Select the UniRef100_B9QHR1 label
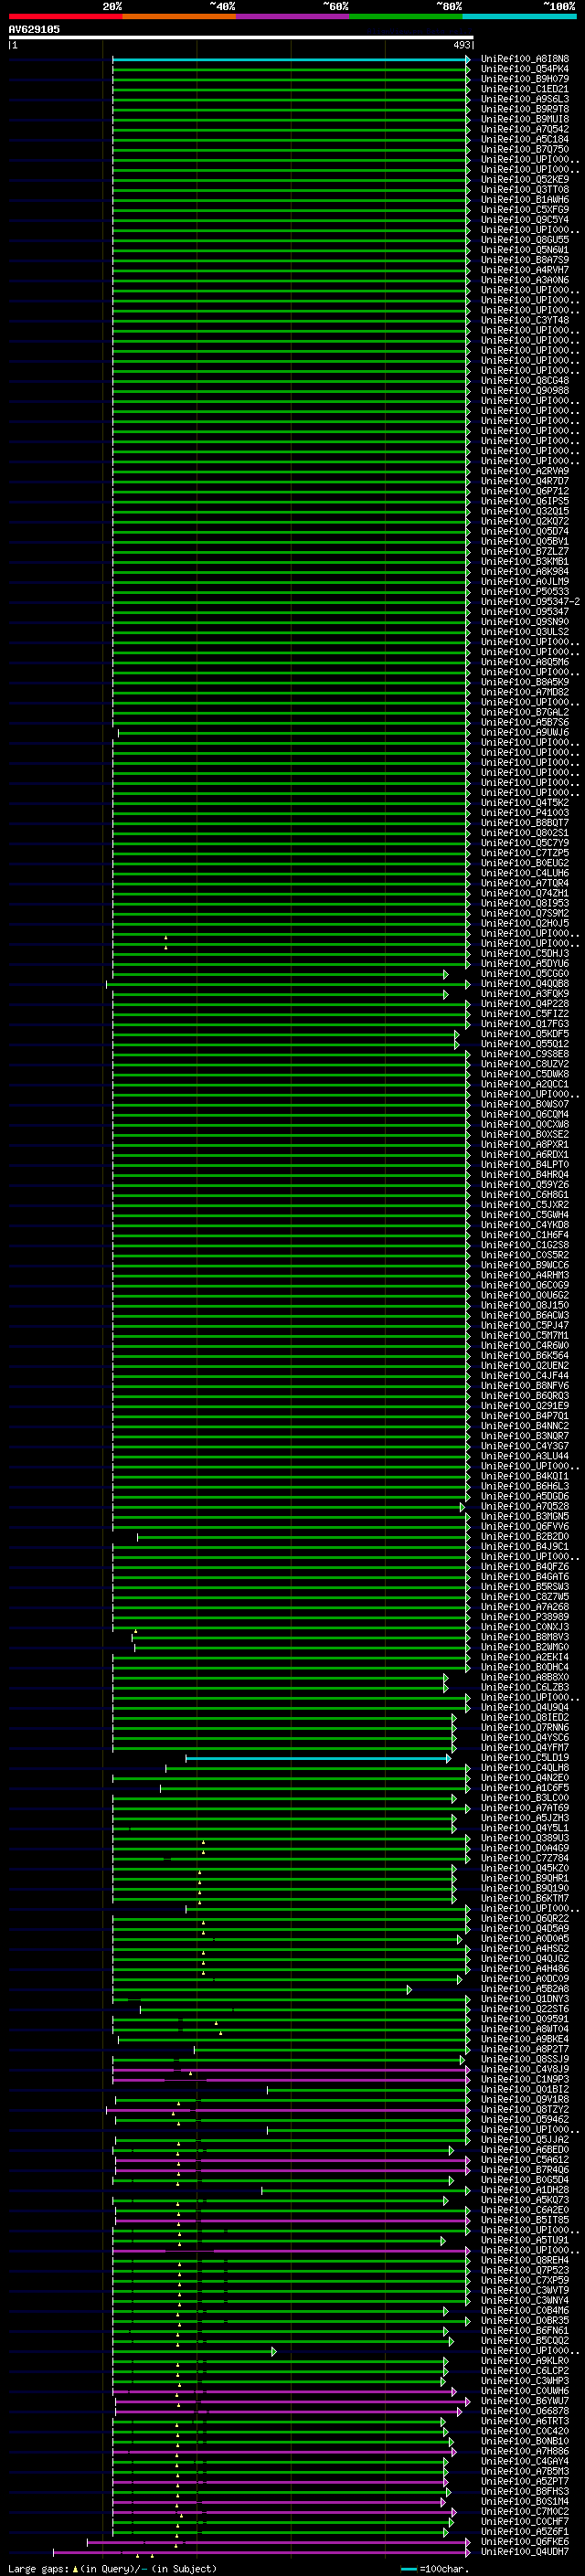This screenshot has height=2576, width=585. click(525, 1878)
